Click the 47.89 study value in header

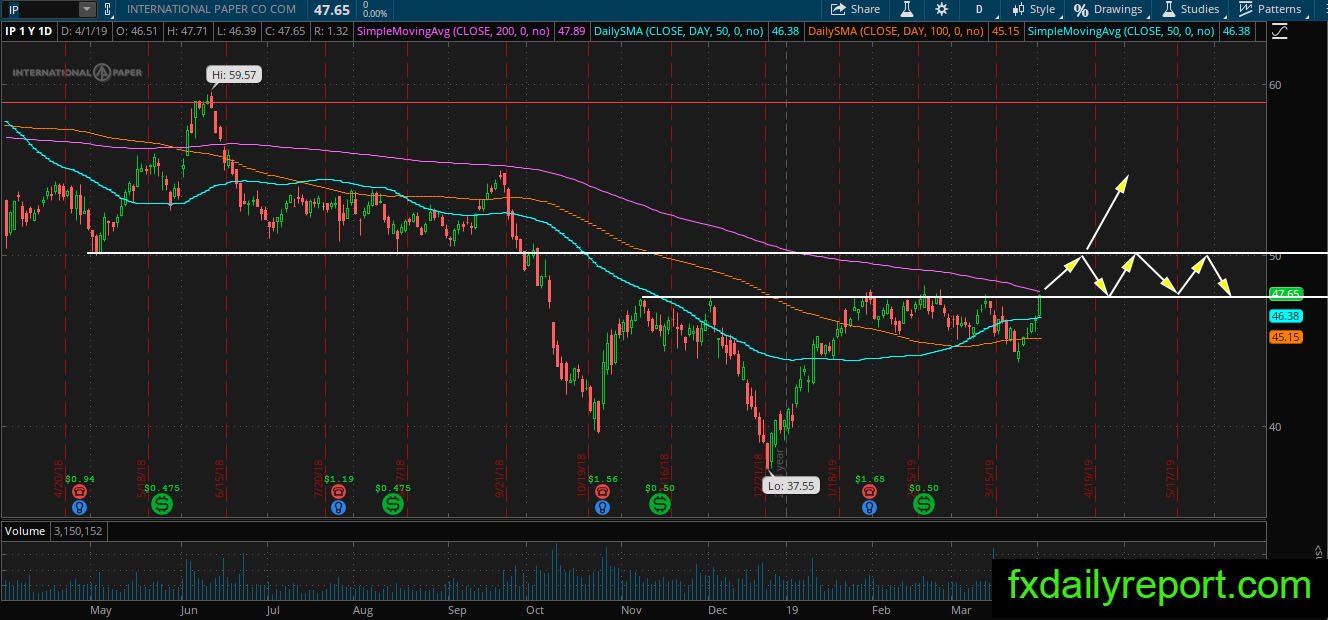572,32
